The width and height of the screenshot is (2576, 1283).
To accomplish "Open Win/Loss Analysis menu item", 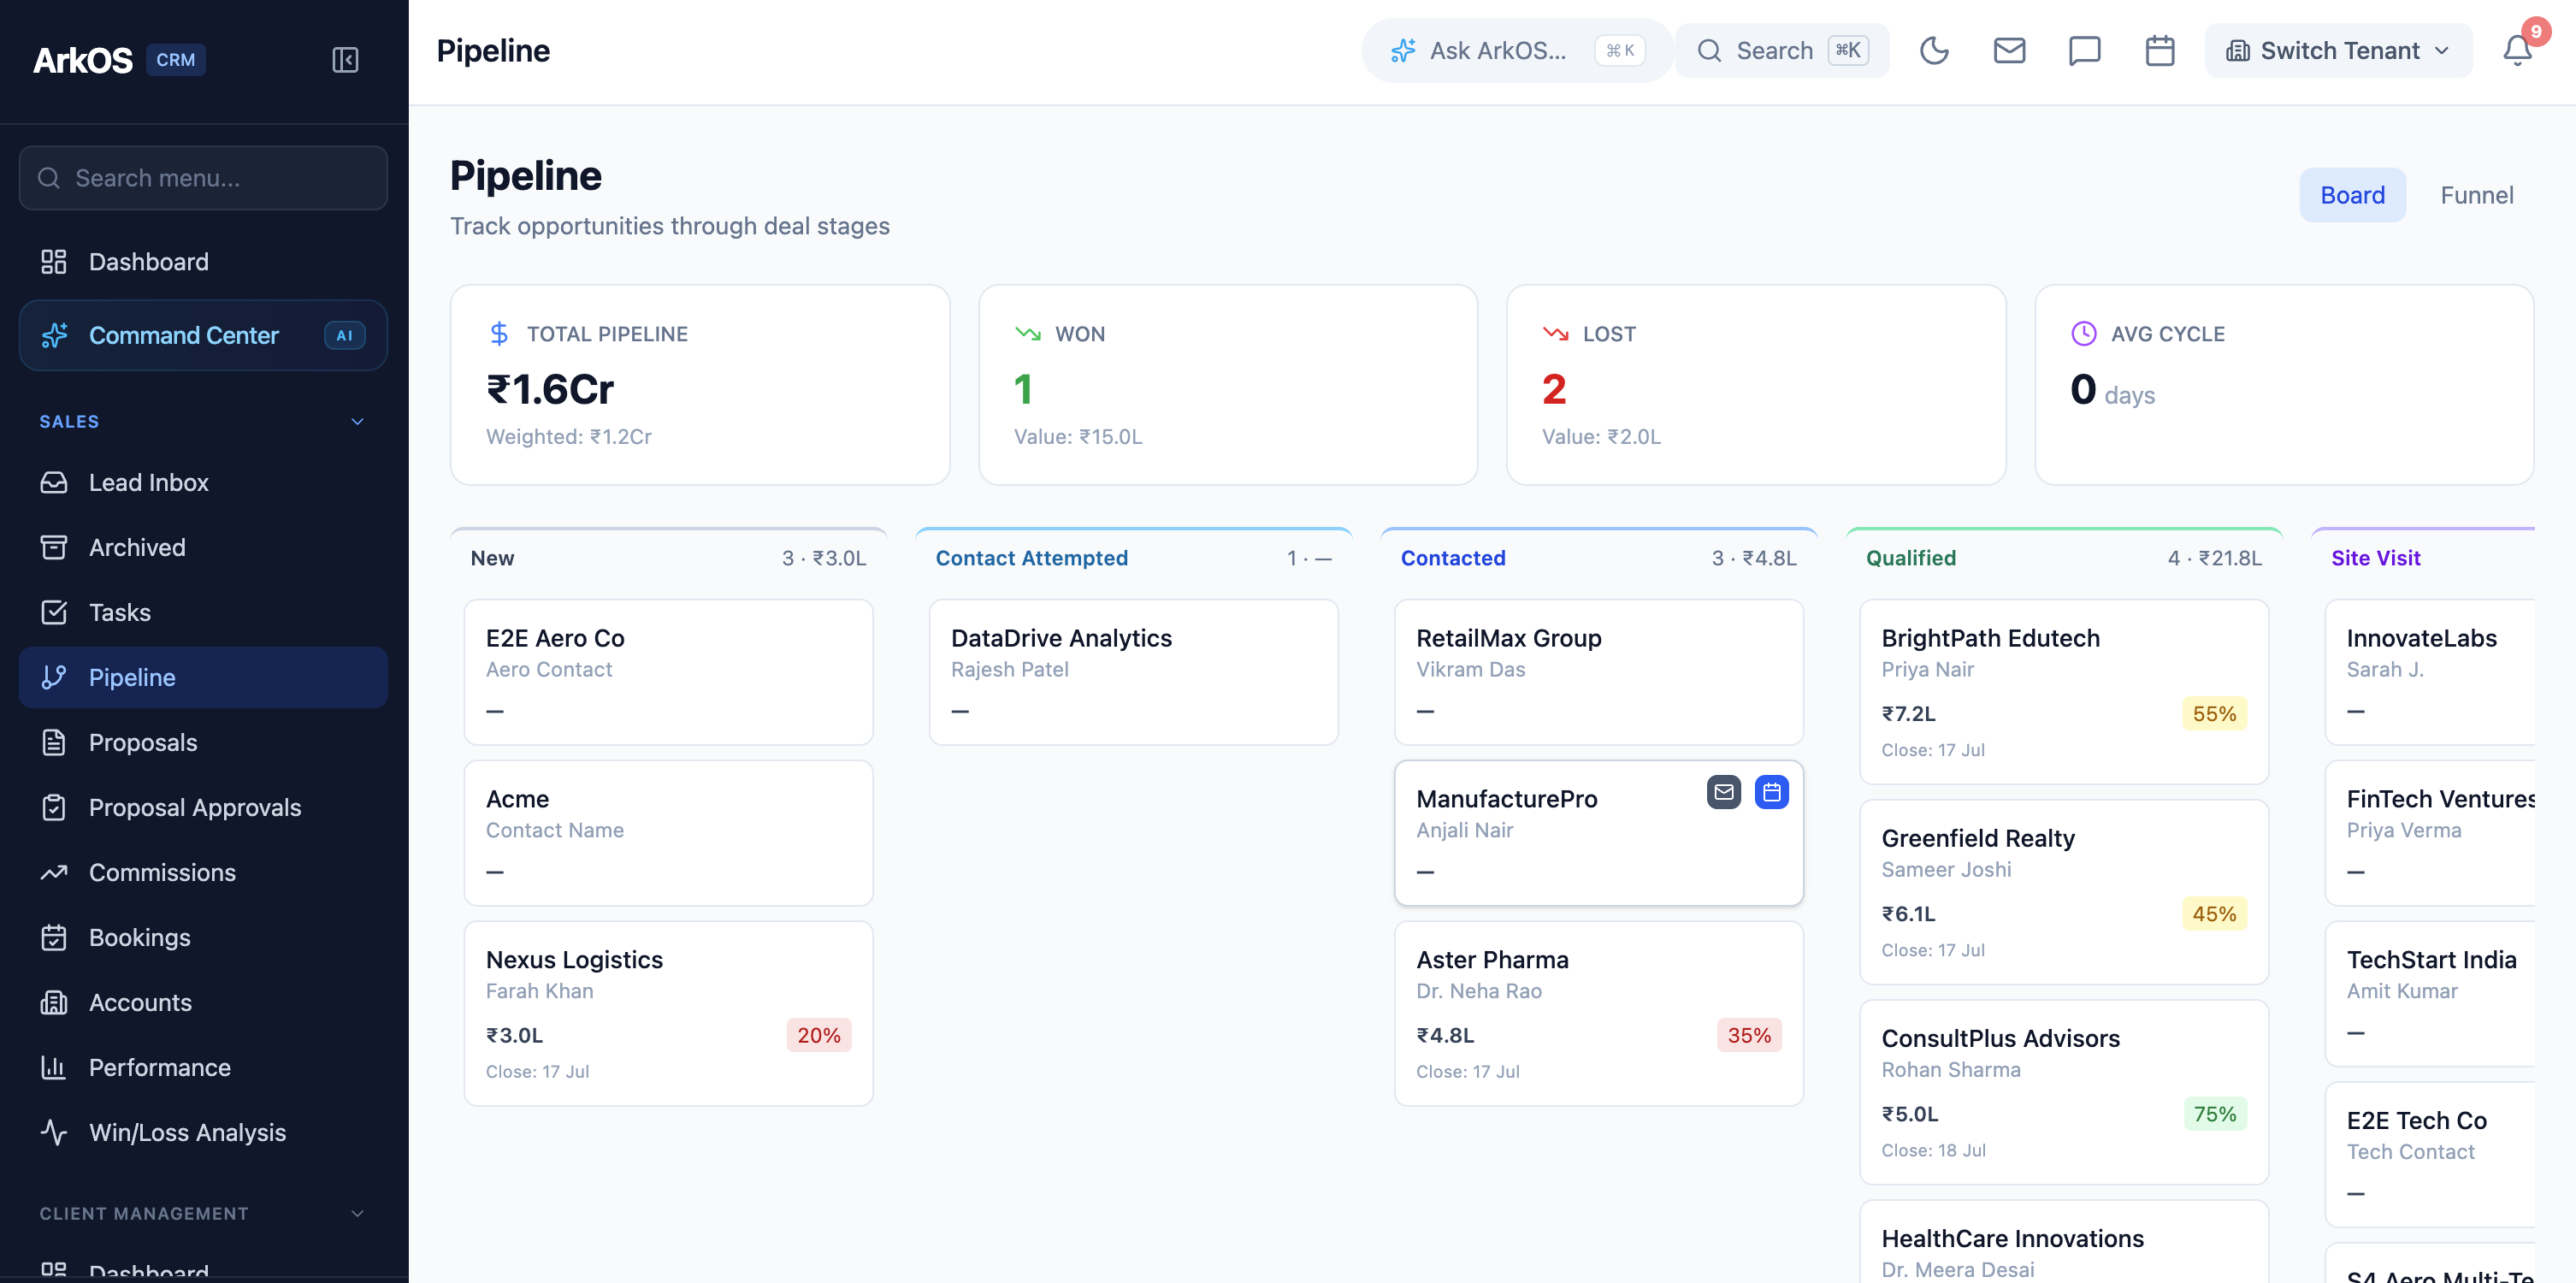I will [203, 1133].
